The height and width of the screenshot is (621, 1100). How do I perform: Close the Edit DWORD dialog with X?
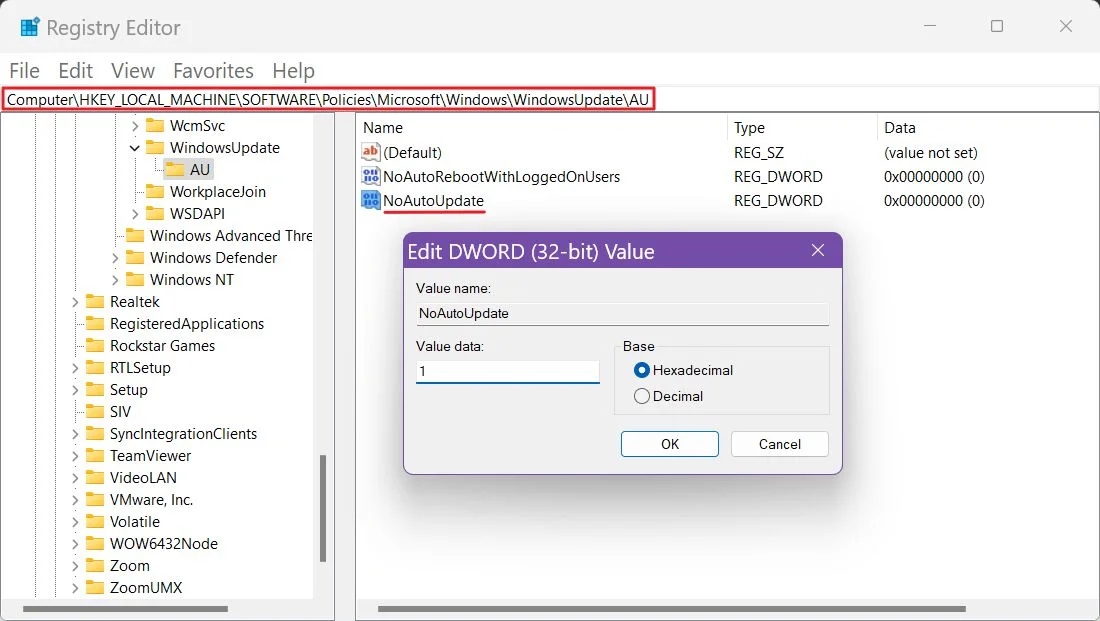[818, 251]
